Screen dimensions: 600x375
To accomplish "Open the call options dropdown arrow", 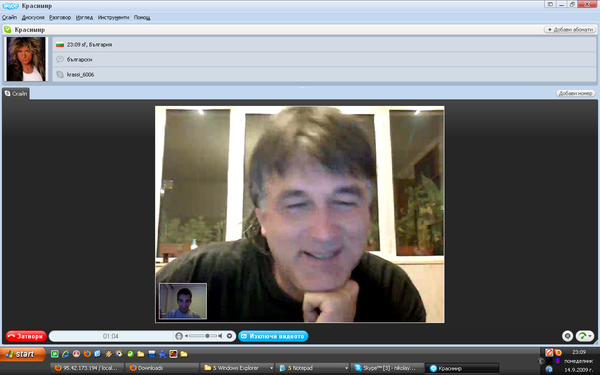I will [x=229, y=336].
